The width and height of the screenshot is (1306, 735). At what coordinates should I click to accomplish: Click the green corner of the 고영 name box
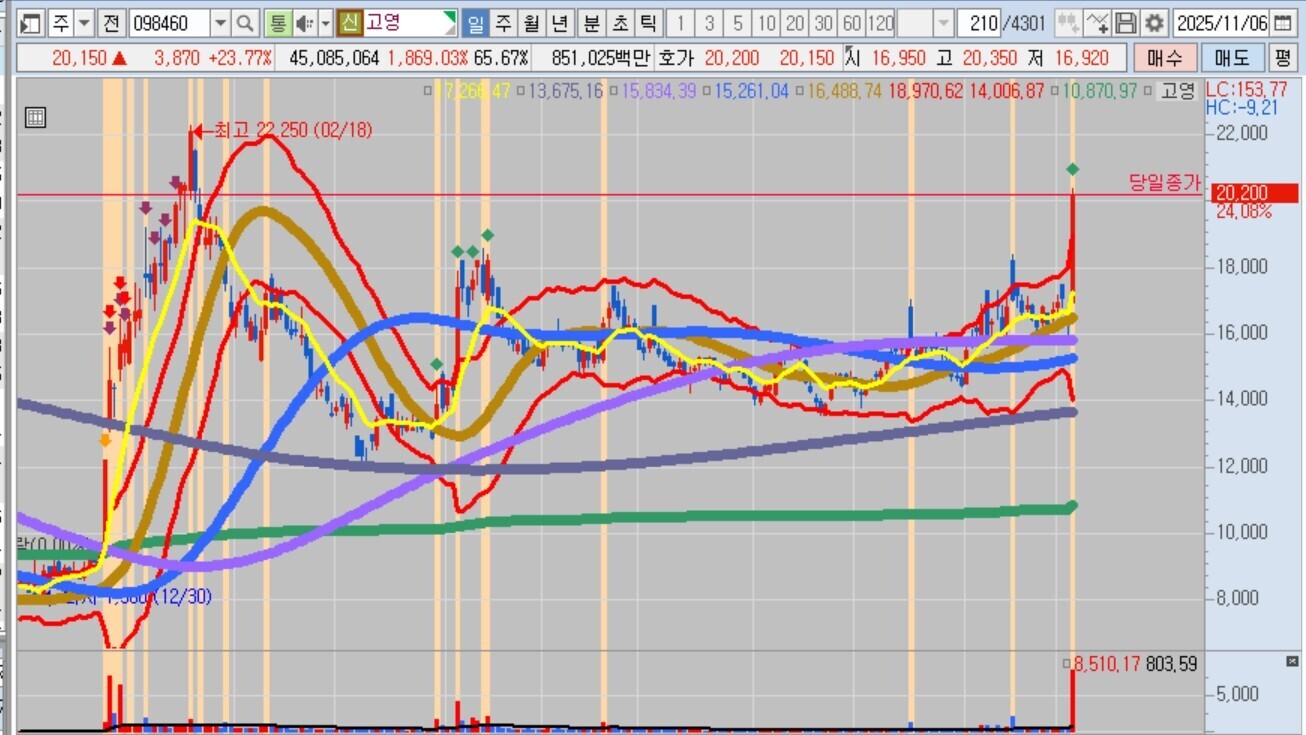(x=451, y=17)
